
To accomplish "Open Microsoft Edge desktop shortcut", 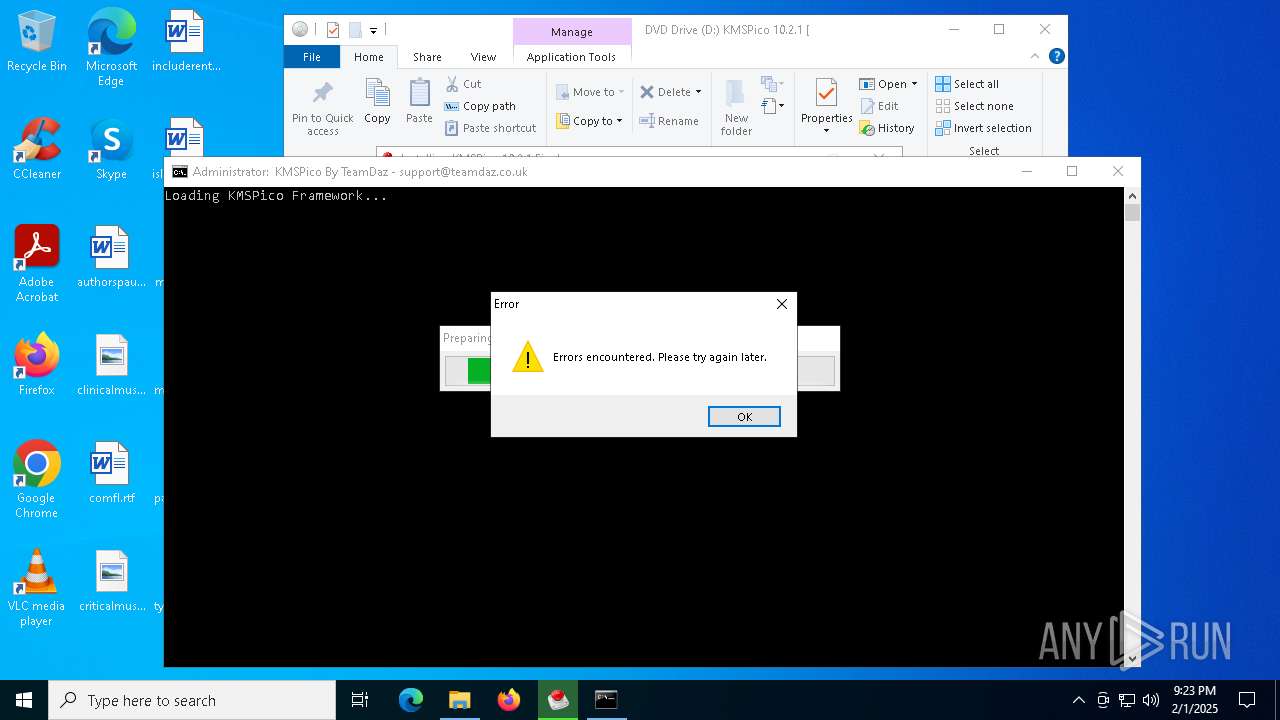I will click(x=111, y=47).
